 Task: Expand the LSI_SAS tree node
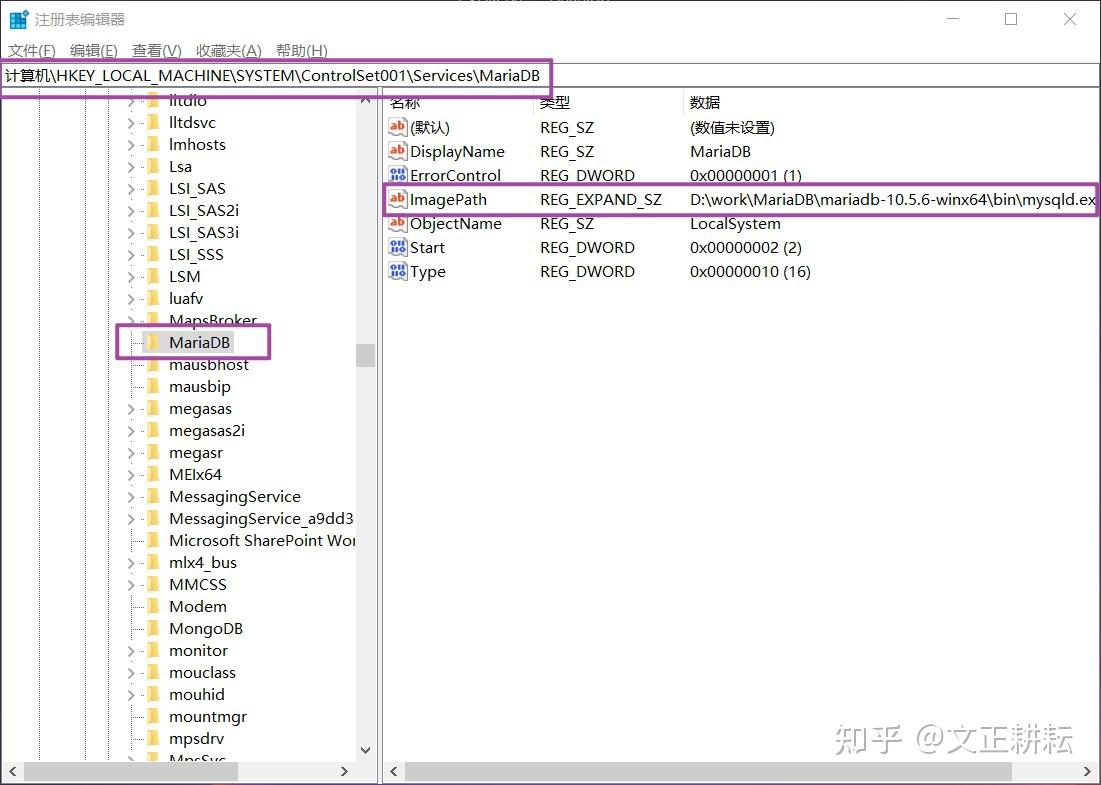pyautogui.click(x=131, y=188)
